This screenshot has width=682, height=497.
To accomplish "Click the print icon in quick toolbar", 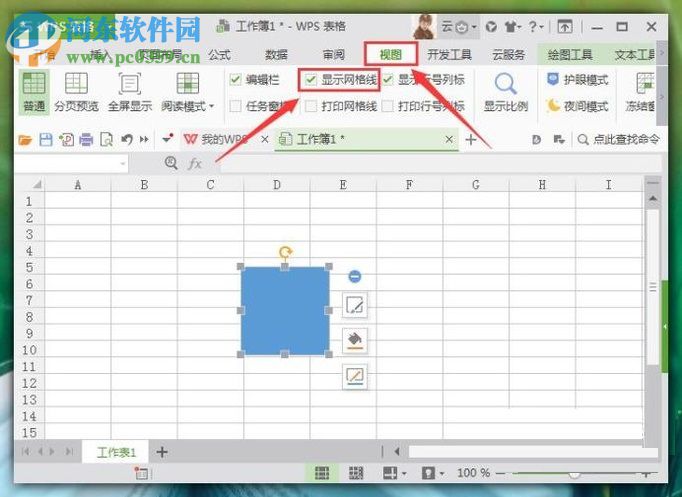I will click(x=86, y=140).
